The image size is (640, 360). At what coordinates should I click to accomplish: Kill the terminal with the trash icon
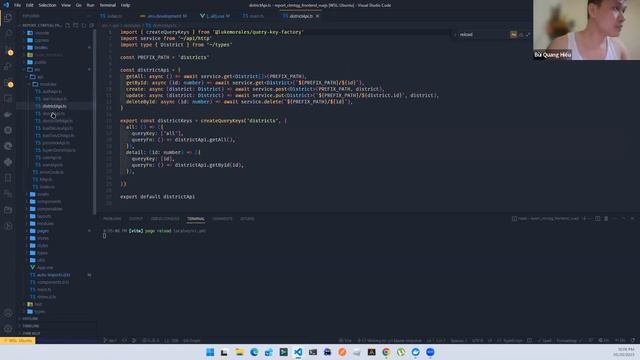(606, 219)
